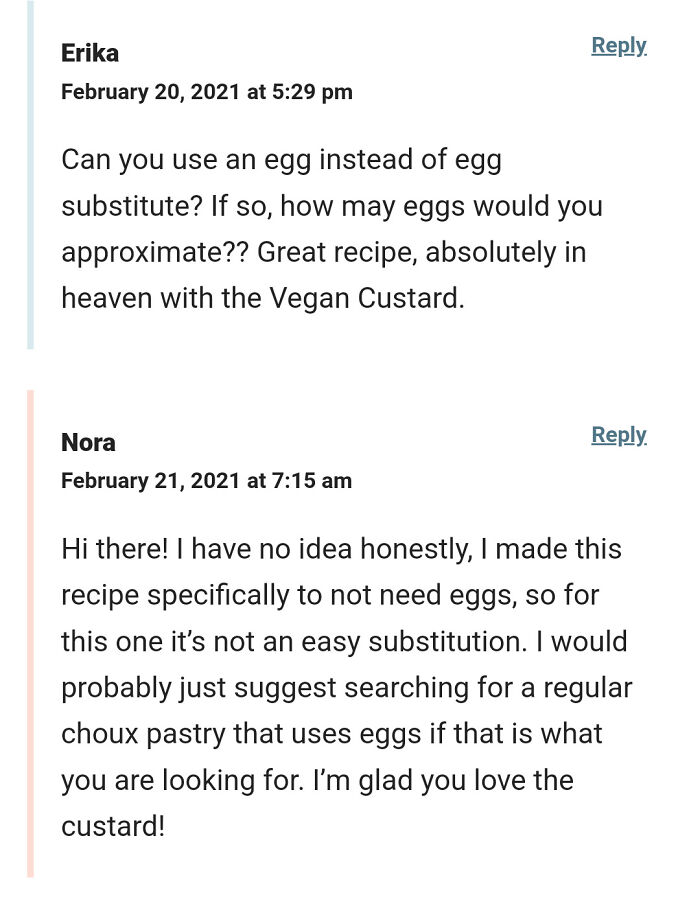Click Reply on Erika's comment

pos(618,46)
